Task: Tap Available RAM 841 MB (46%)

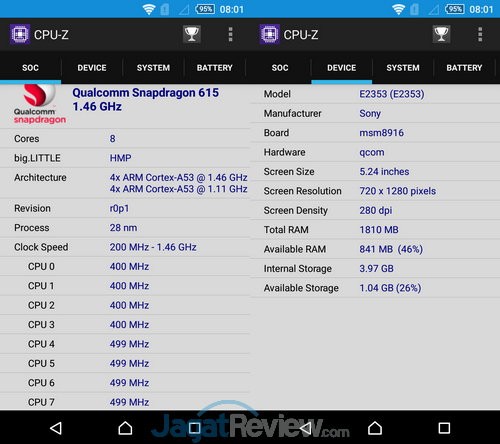Action: [x=391, y=249]
